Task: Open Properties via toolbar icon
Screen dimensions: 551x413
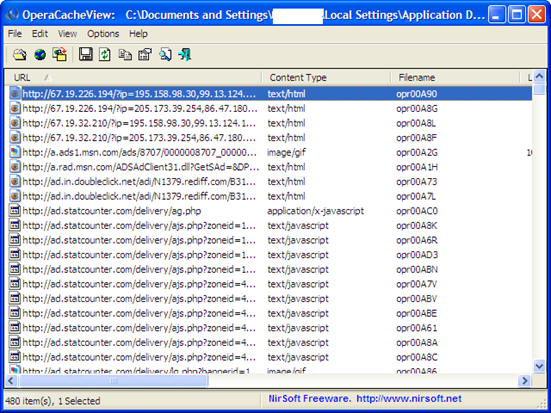Action: pyautogui.click(x=145, y=55)
